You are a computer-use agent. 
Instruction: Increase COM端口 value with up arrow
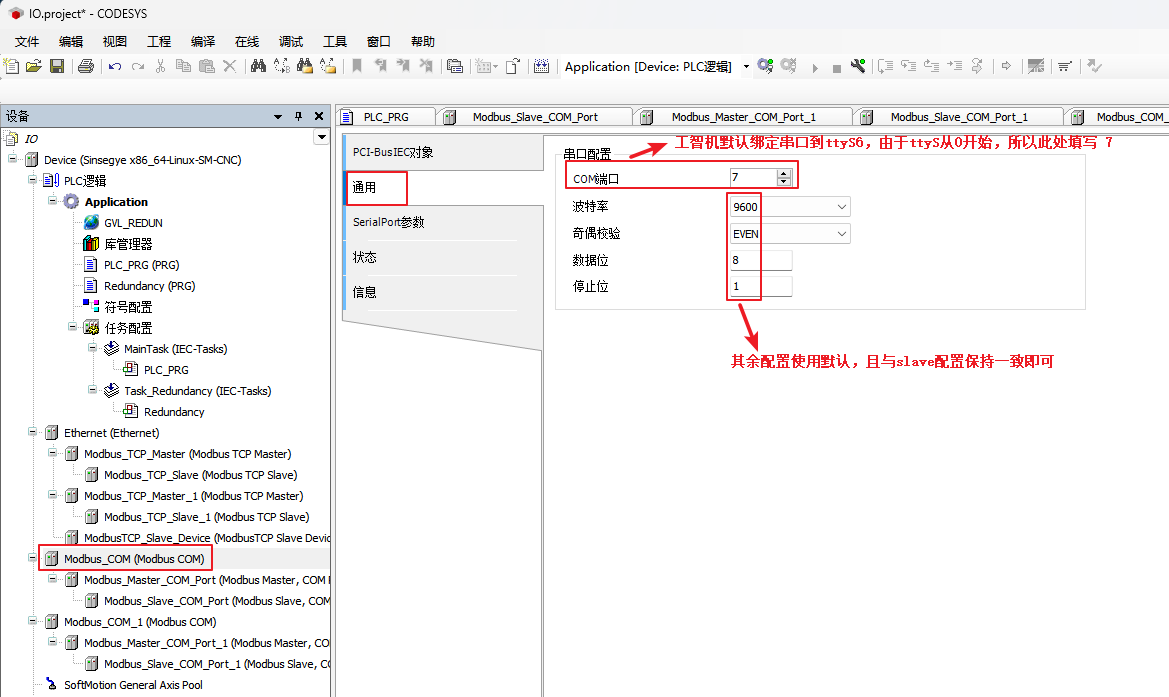coord(783,173)
